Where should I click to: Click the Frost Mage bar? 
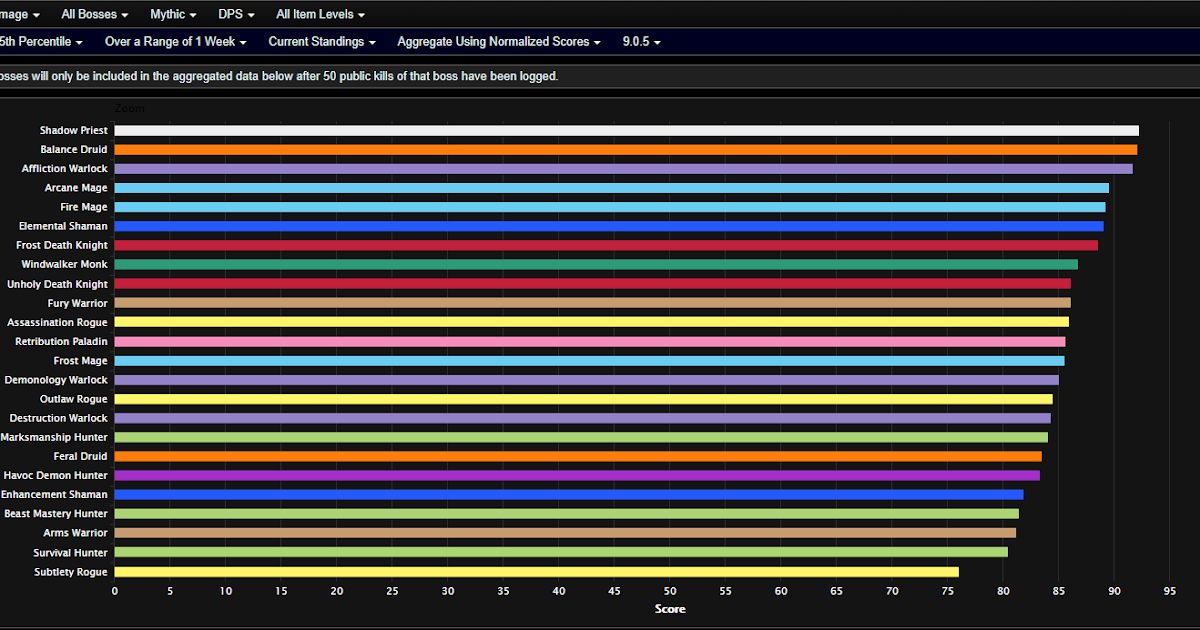(x=590, y=360)
